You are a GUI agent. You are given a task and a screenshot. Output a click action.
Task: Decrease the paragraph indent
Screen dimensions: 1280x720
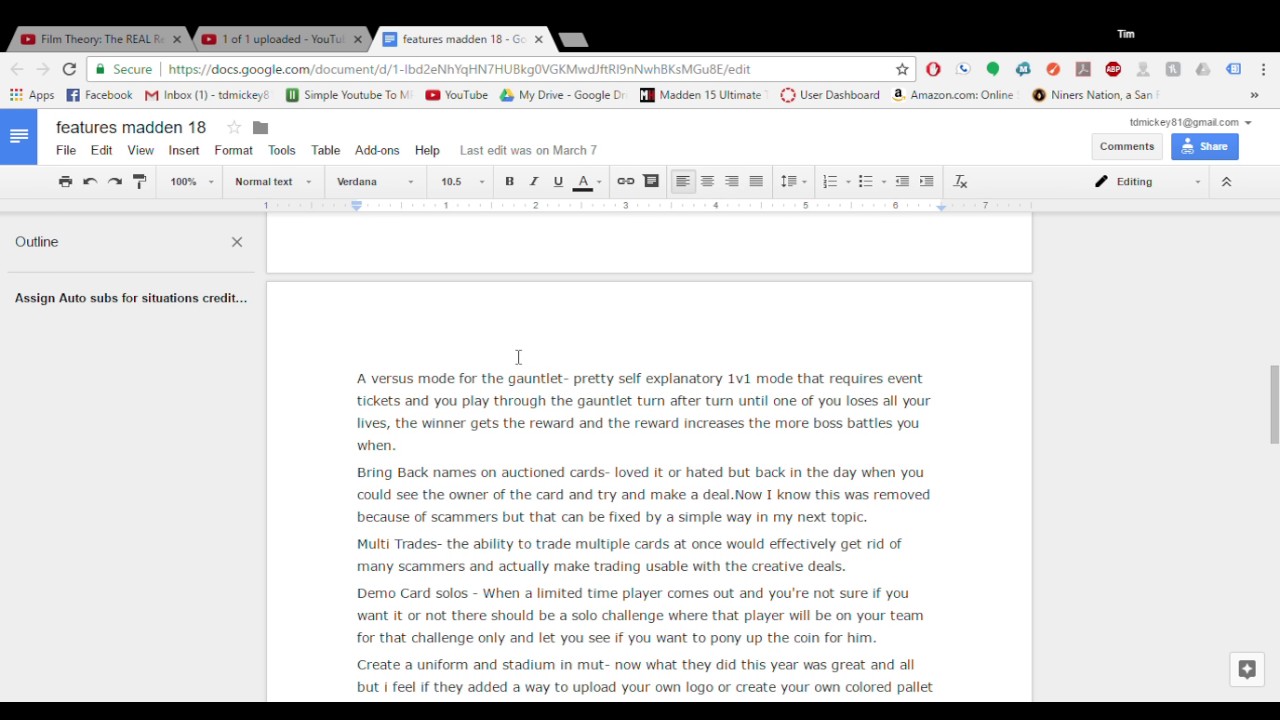click(x=902, y=181)
